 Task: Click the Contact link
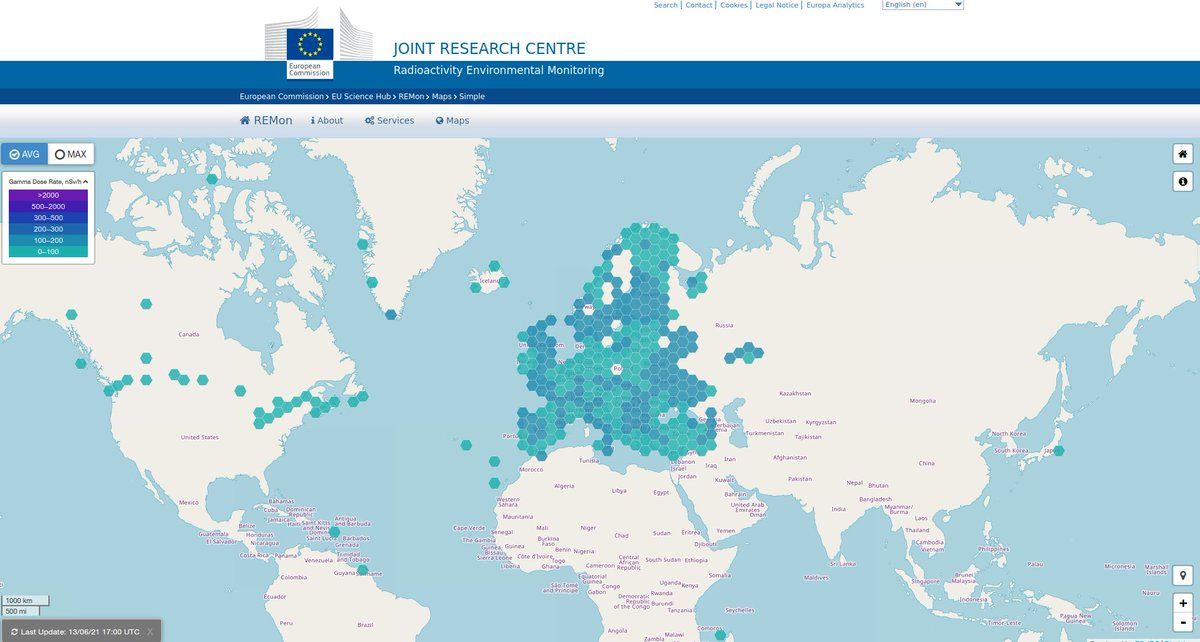pos(699,5)
